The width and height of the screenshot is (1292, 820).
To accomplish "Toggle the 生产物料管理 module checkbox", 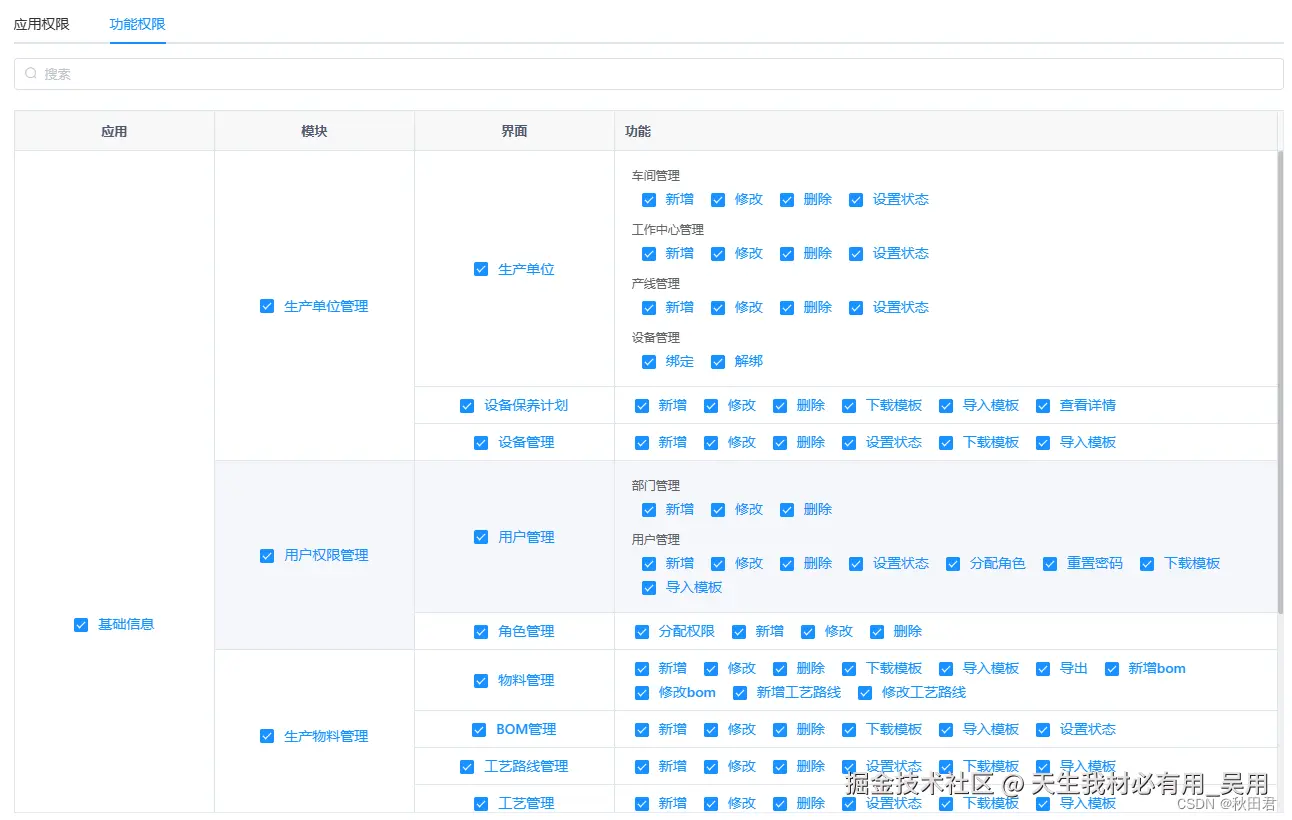I will (267, 736).
